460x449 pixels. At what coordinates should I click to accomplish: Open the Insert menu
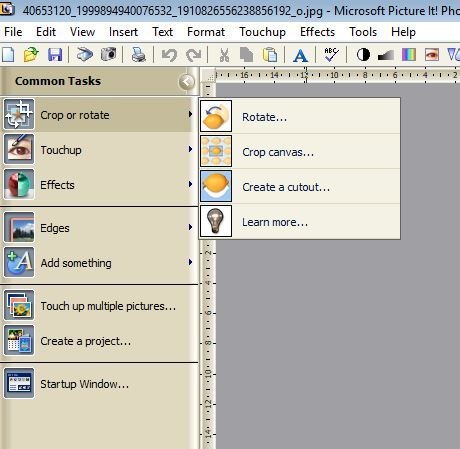(x=123, y=32)
